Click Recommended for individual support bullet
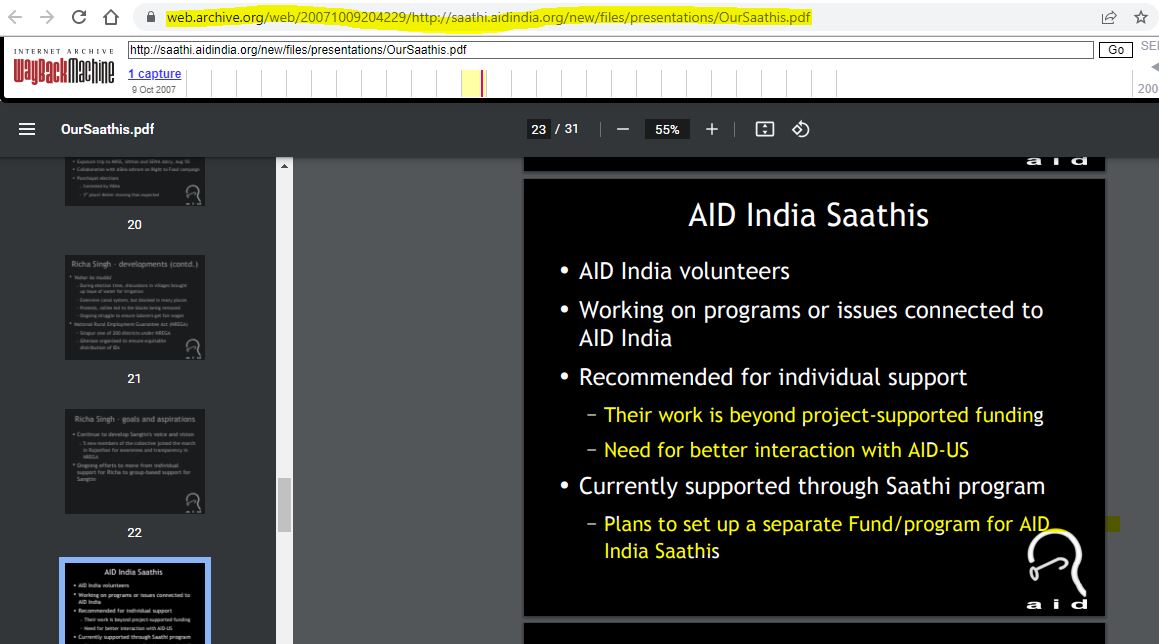This screenshot has width=1159, height=644. 772,377
